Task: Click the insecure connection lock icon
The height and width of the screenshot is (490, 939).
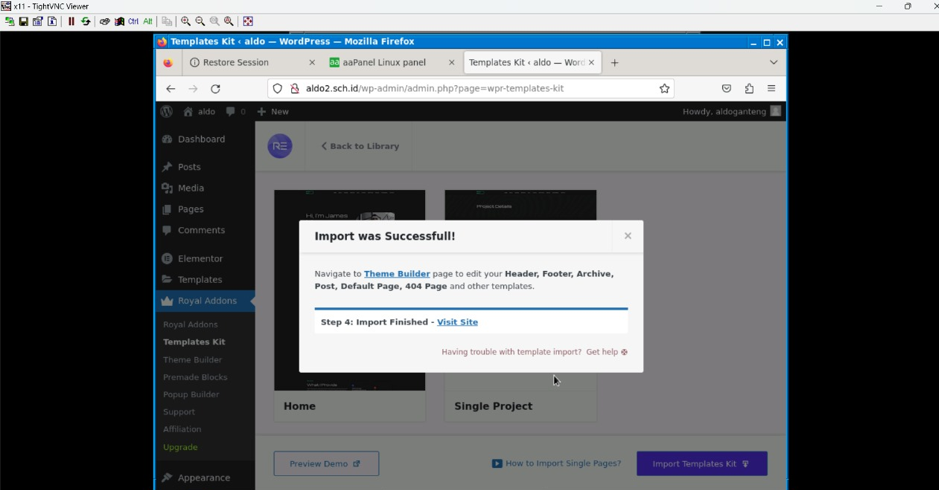Action: [294, 89]
